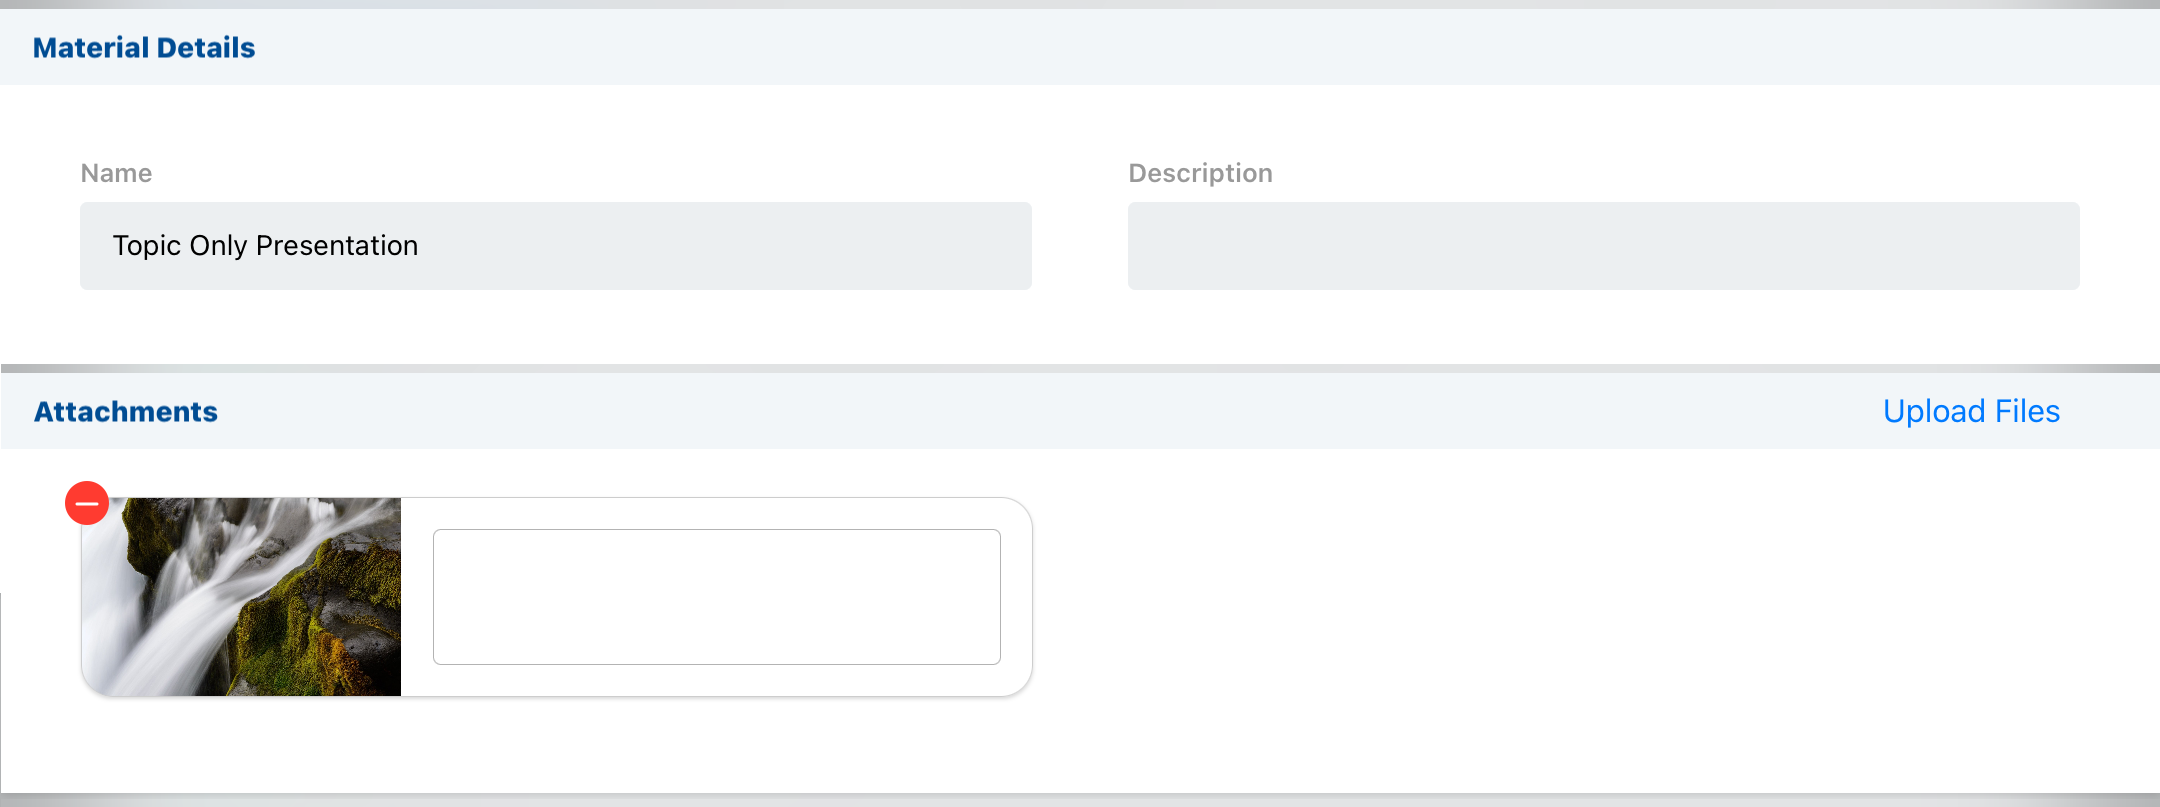
Task: Click the Description field label
Action: coord(1200,173)
